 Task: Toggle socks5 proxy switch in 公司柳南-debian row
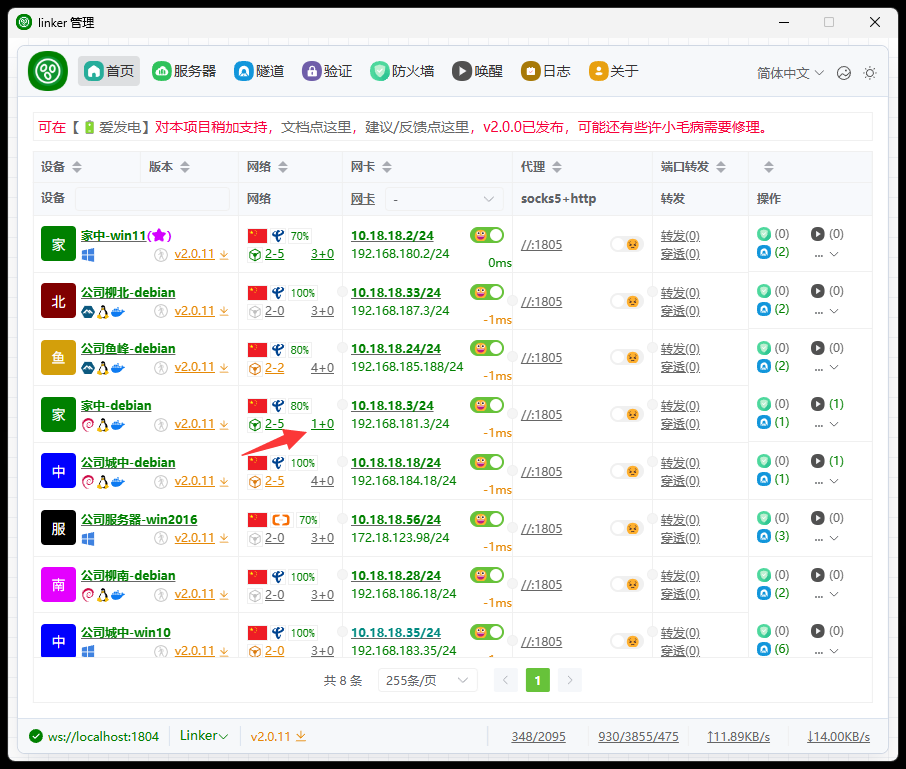(627, 584)
